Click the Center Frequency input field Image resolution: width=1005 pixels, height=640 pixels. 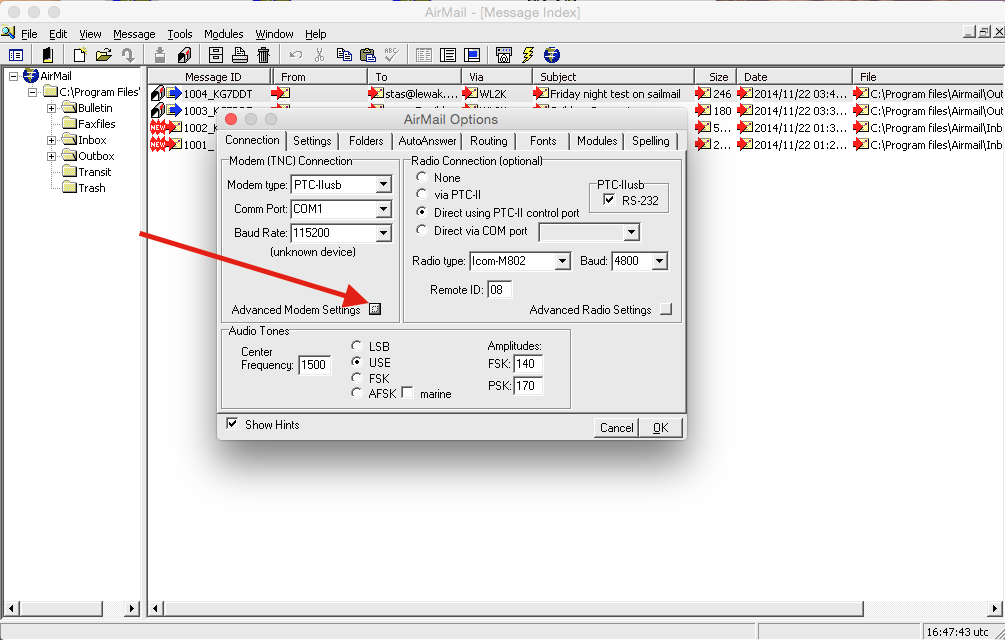pos(315,365)
